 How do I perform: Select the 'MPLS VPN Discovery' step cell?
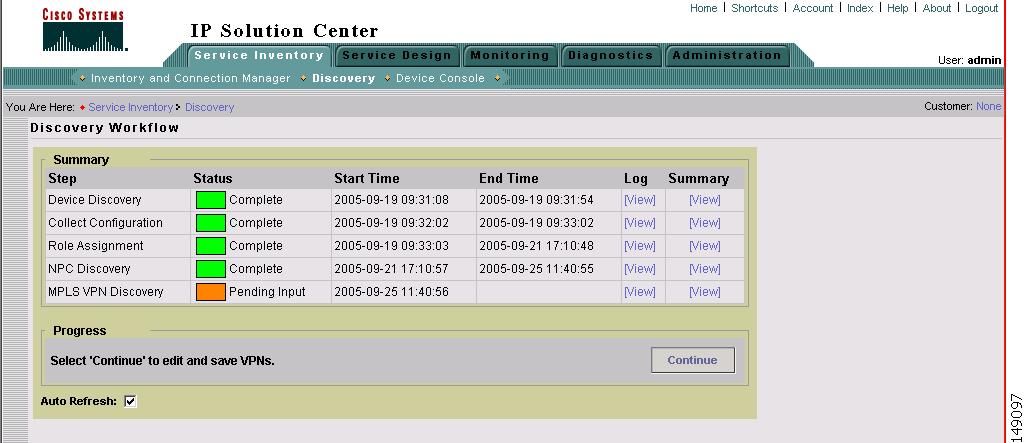[118, 291]
